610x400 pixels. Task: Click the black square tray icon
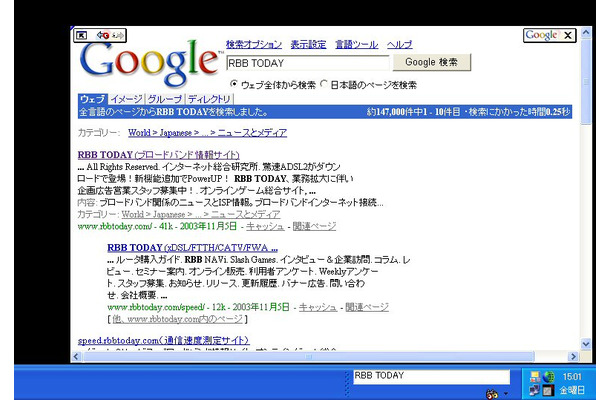pos(548,390)
